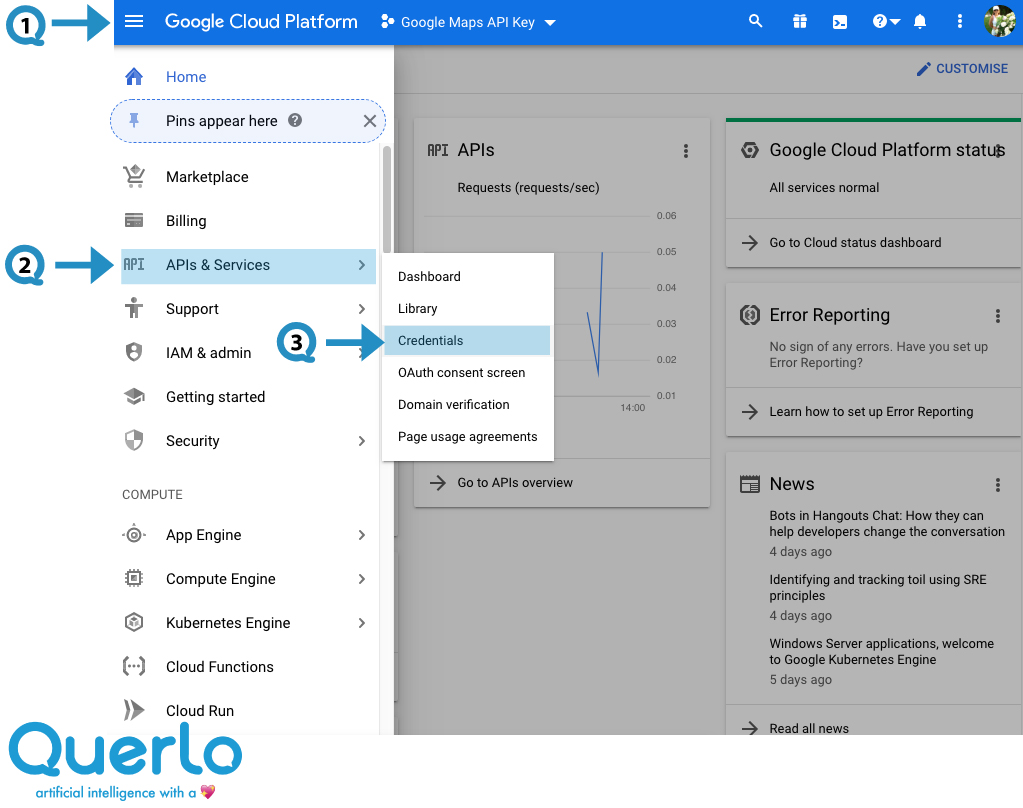This screenshot has height=808, width=1023.
Task: Open the hamburger navigation menu
Action: click(134, 22)
